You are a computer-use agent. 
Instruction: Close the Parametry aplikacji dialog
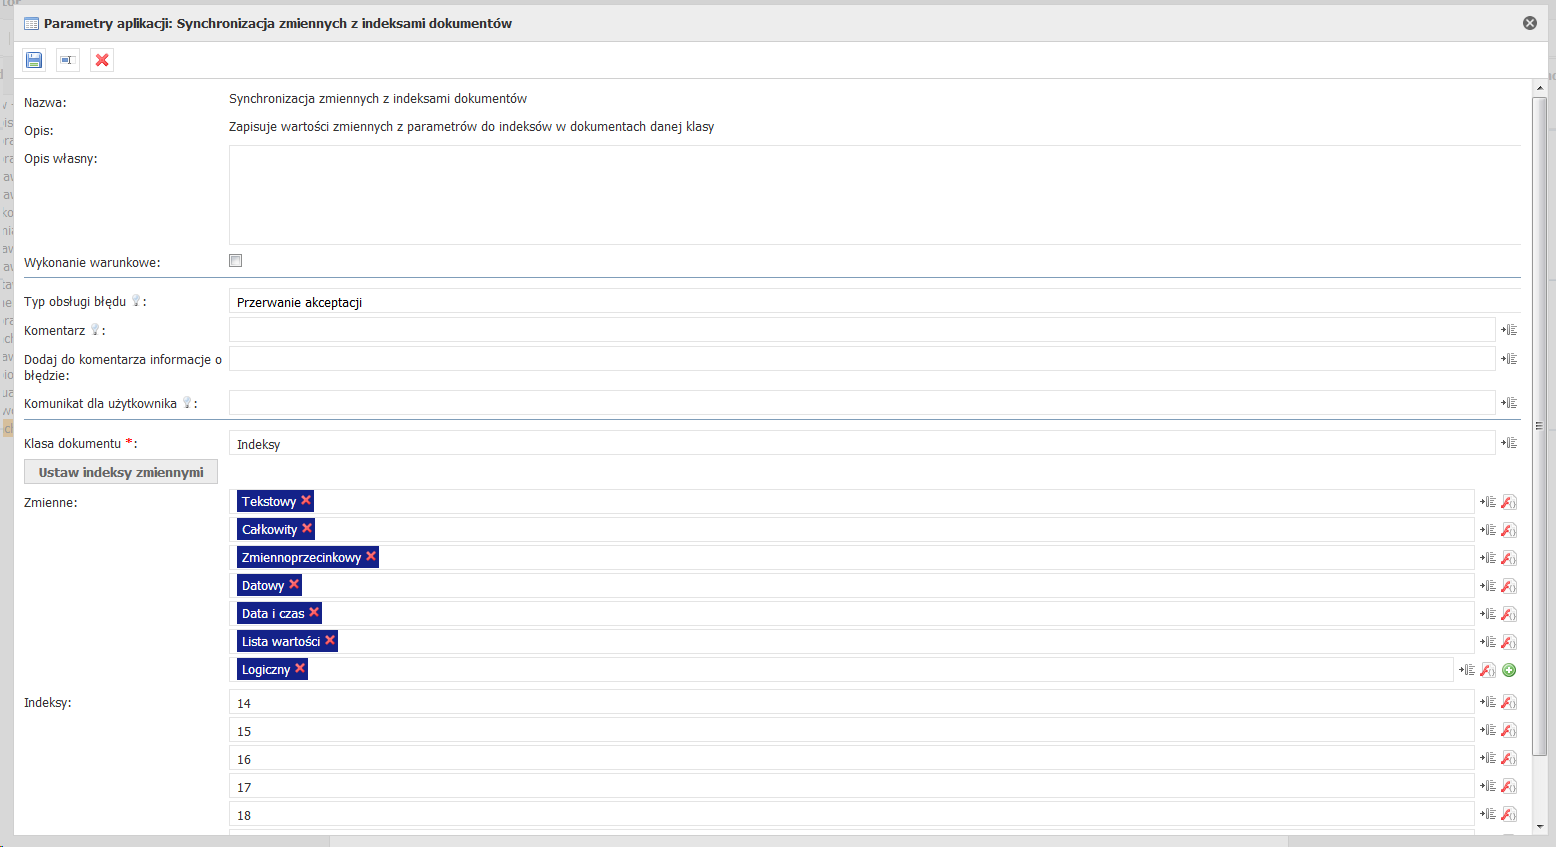tap(1530, 23)
